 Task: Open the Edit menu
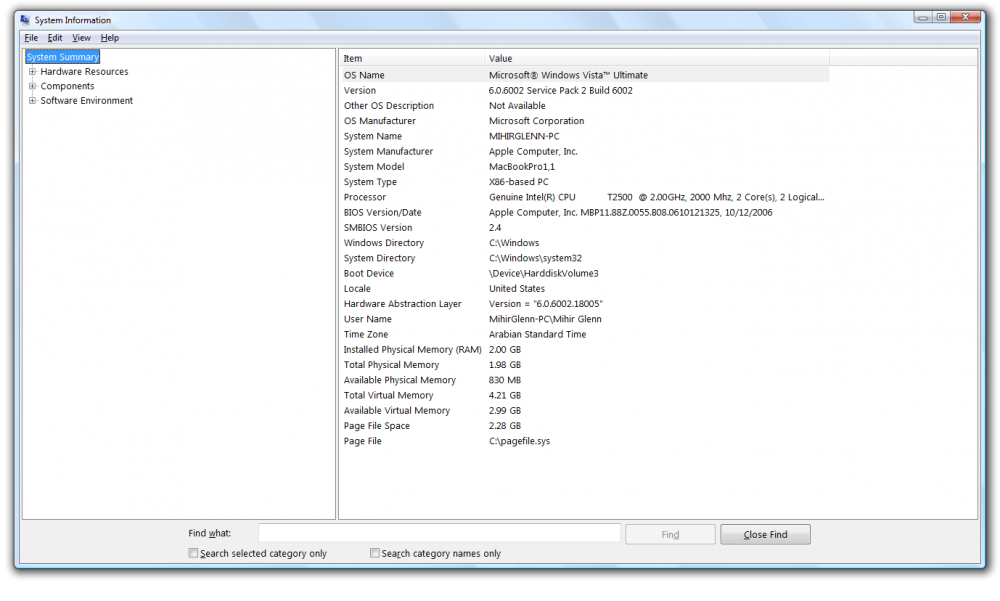click(x=55, y=38)
